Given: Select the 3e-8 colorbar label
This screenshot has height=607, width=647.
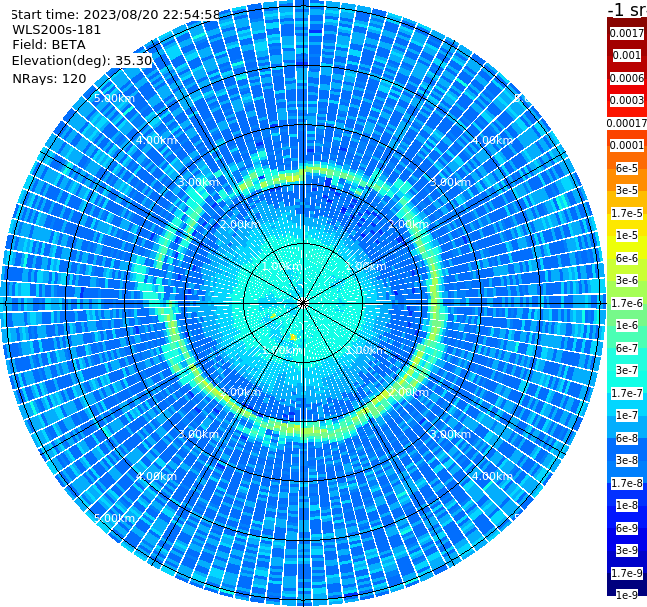Looking at the screenshot, I should (627, 461).
